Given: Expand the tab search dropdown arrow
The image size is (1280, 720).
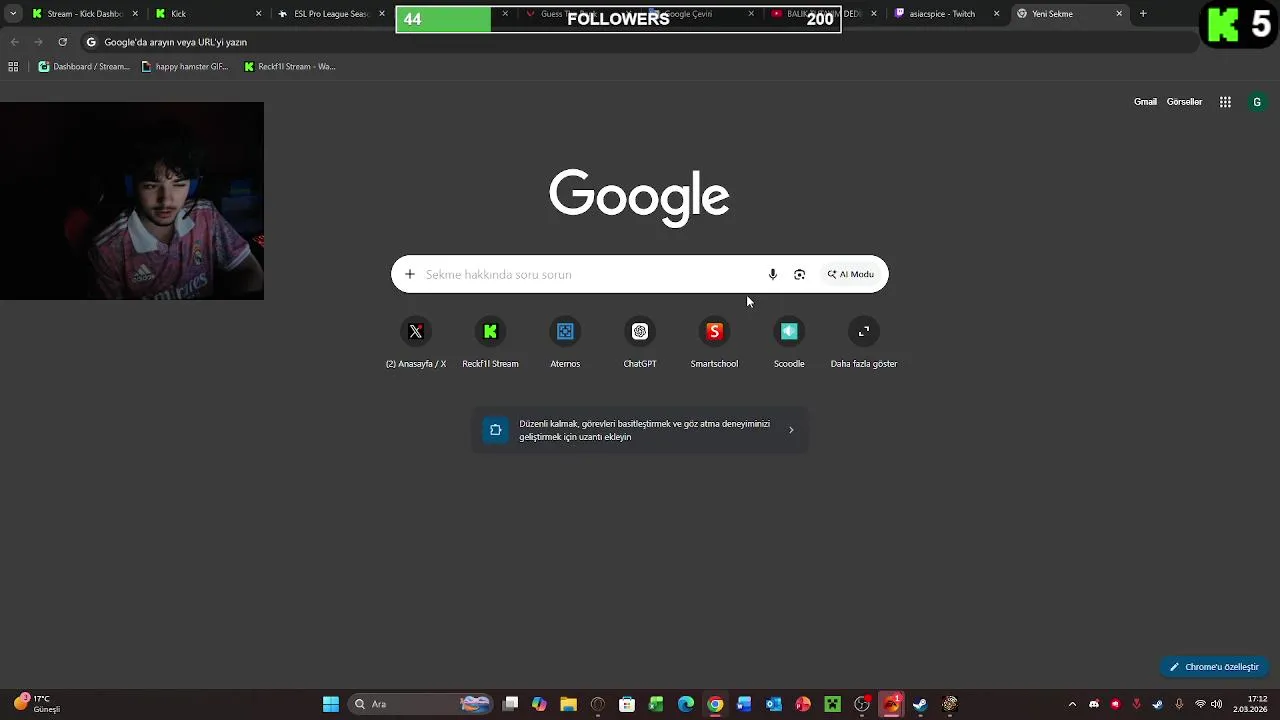Looking at the screenshot, I should (x=13, y=14).
